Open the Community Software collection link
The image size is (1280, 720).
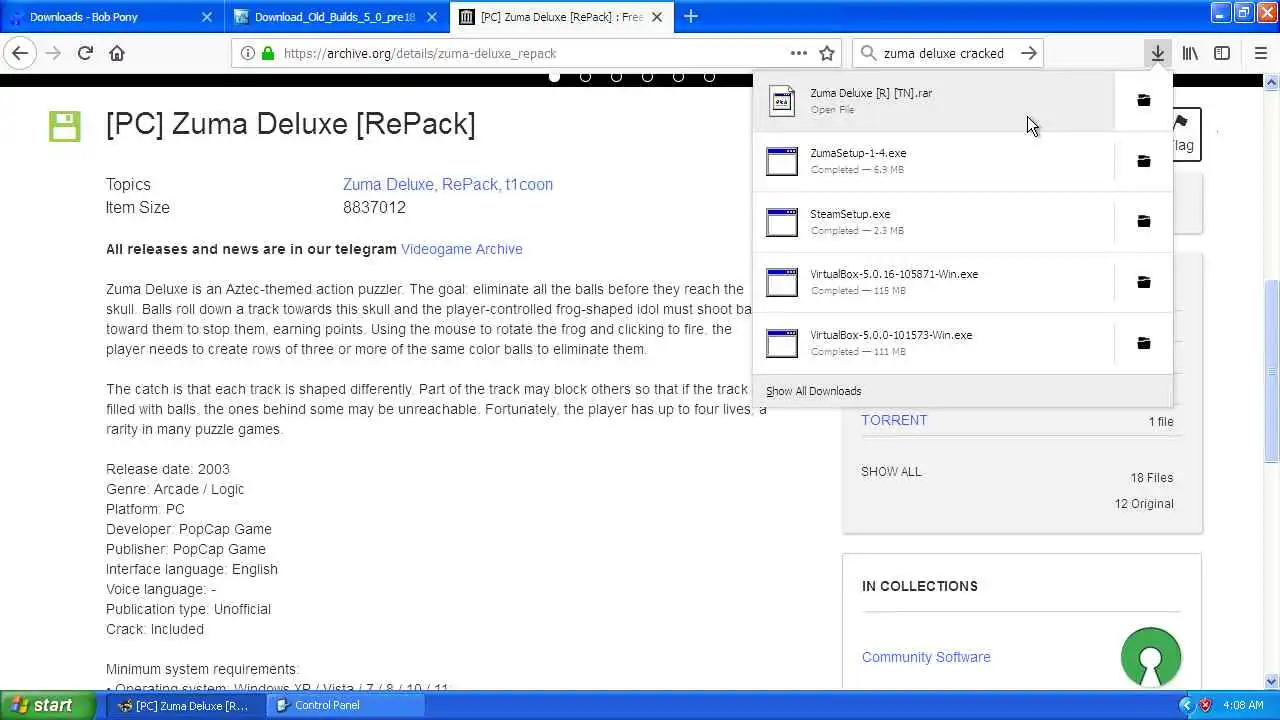point(926,657)
